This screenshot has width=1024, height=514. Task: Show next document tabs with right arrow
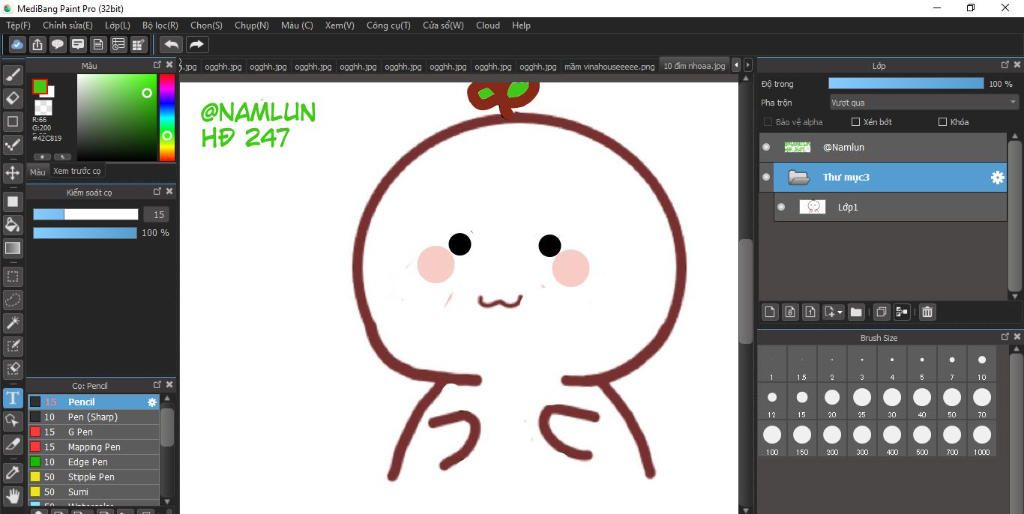point(748,65)
